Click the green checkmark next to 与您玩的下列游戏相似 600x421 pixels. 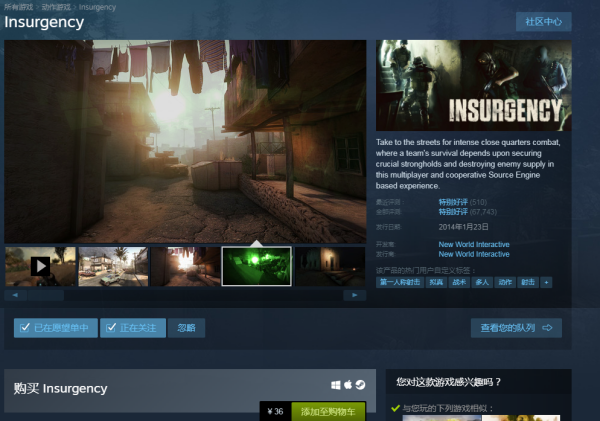[x=396, y=408]
